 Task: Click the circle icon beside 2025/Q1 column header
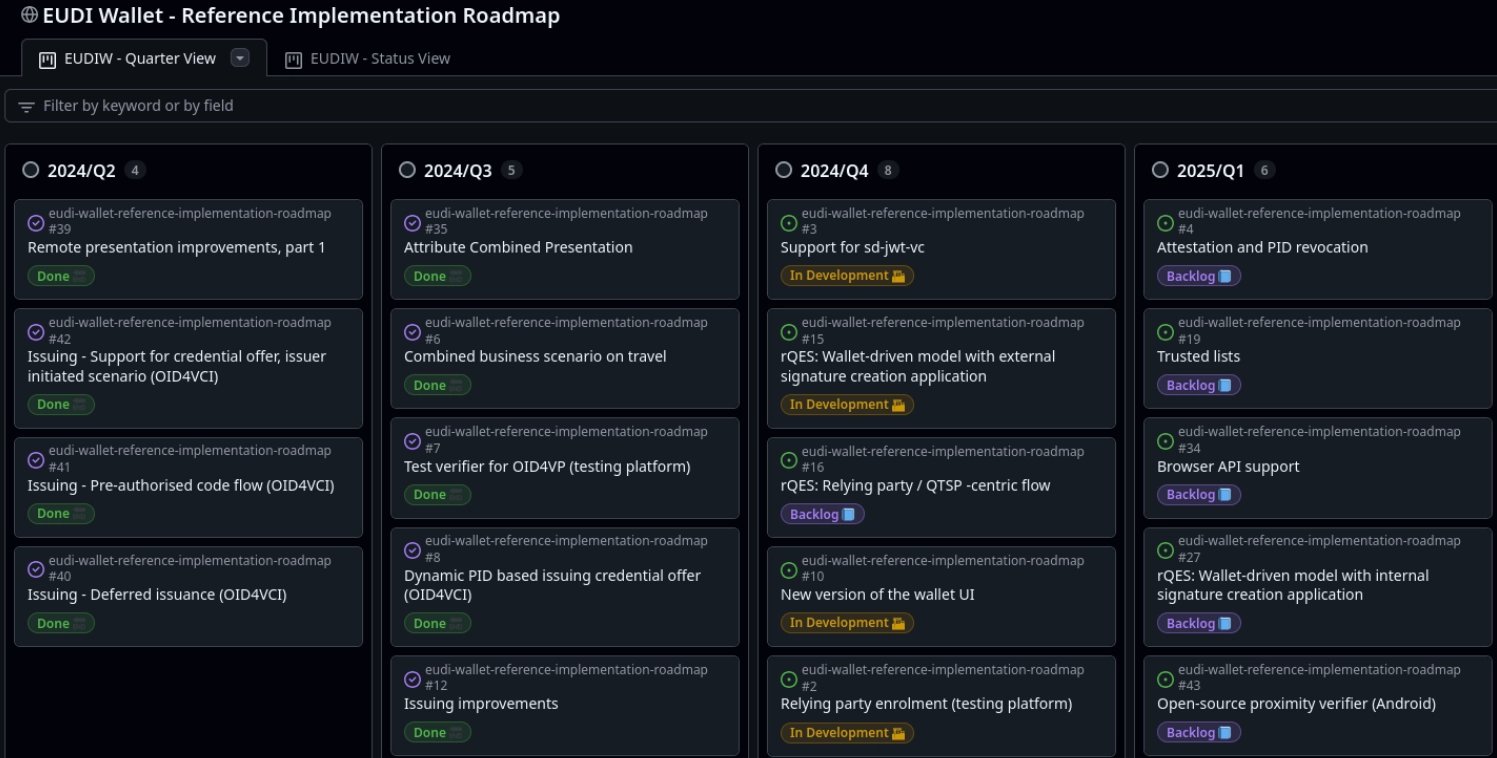pos(1160,170)
